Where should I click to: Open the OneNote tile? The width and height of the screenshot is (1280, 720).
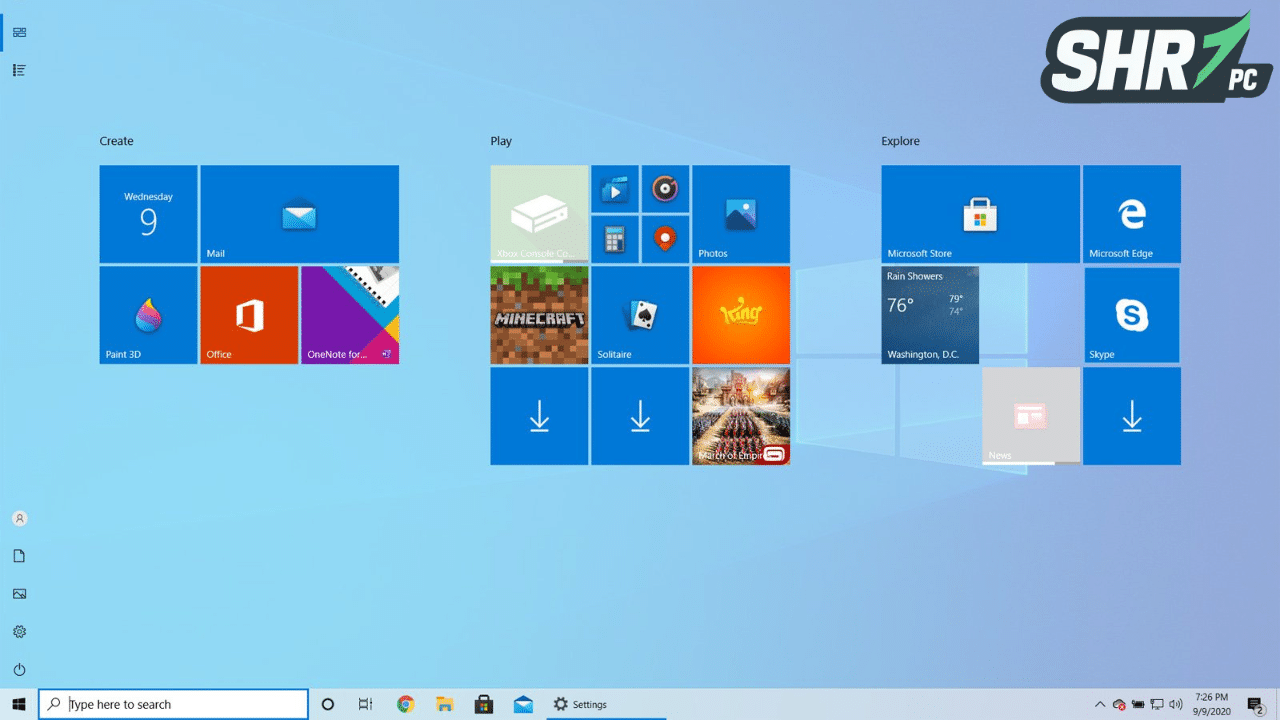(x=350, y=315)
